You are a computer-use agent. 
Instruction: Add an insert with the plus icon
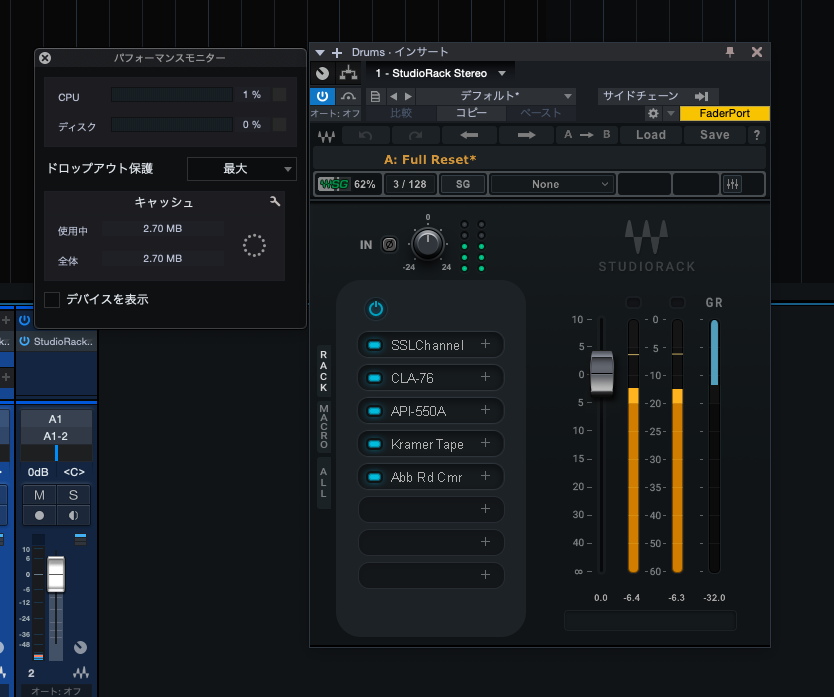(x=337, y=53)
